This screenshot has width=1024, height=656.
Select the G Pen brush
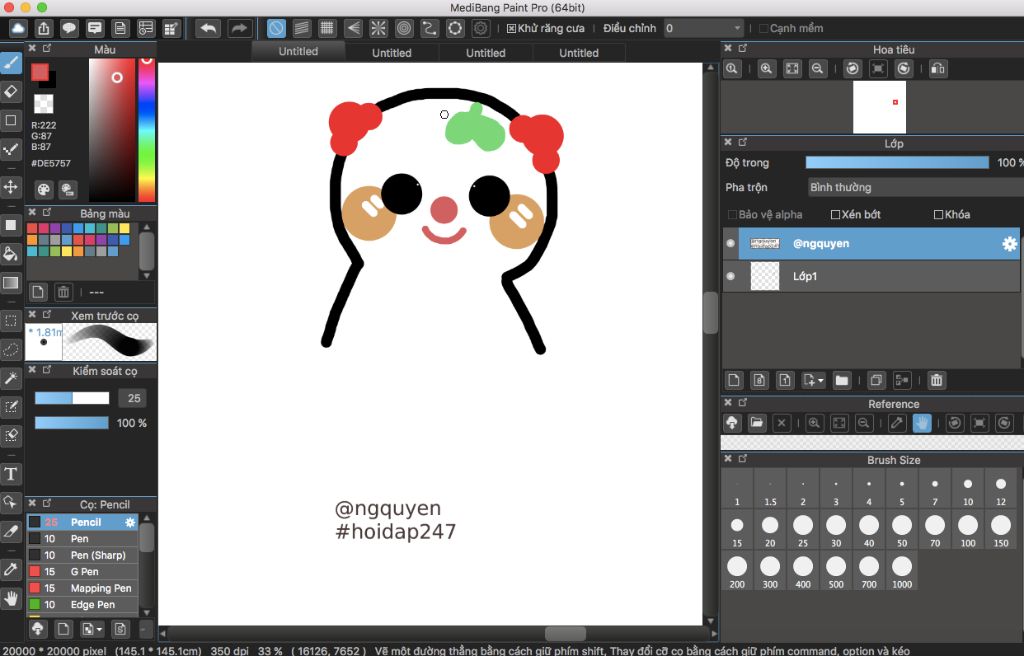click(84, 572)
